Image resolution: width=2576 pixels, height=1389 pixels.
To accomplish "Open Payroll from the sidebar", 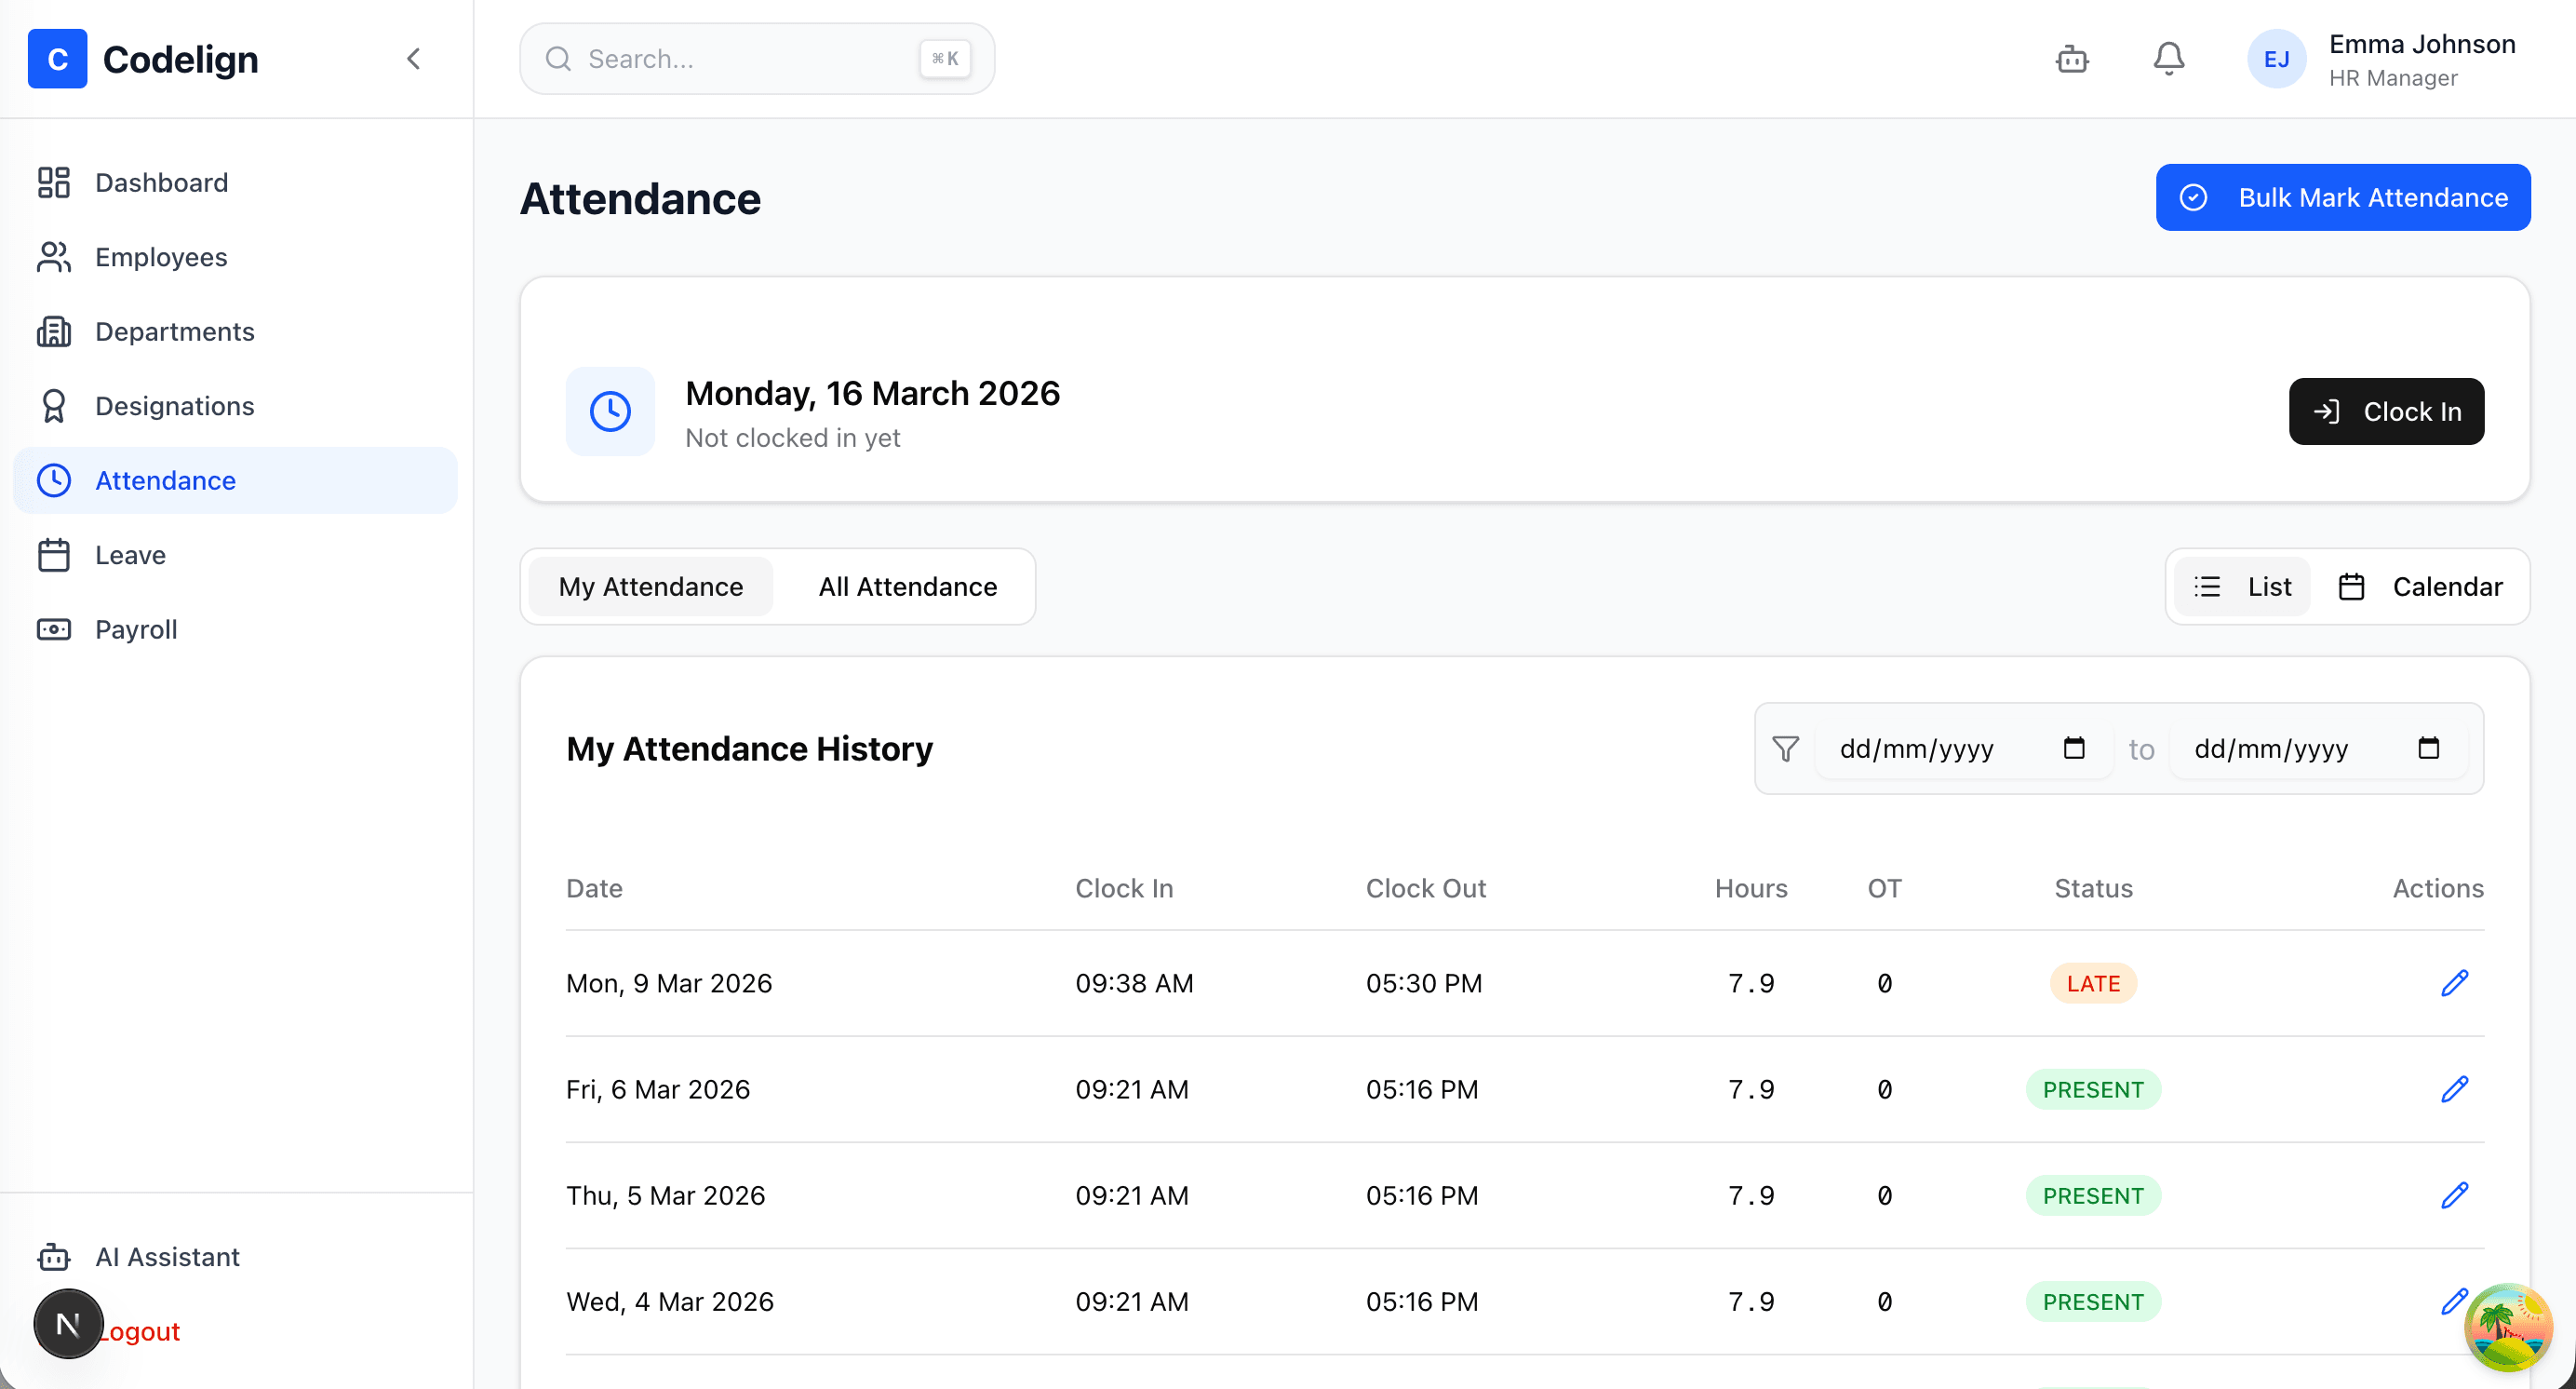I will point(136,629).
